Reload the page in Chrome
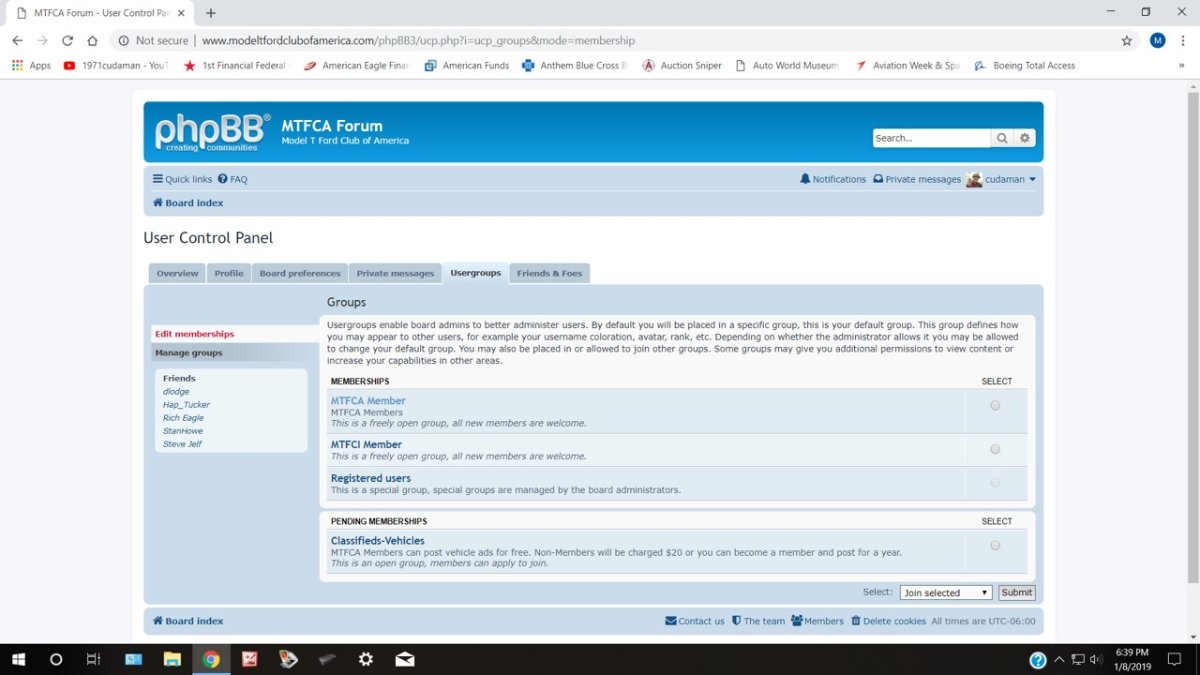 click(x=67, y=41)
